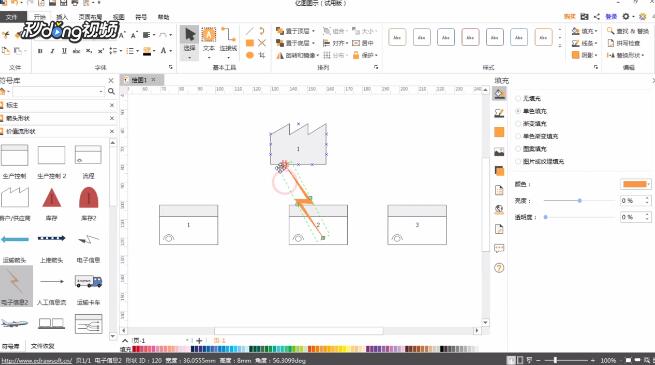
Task: Open the line style pane in sidebar
Action: (499, 113)
